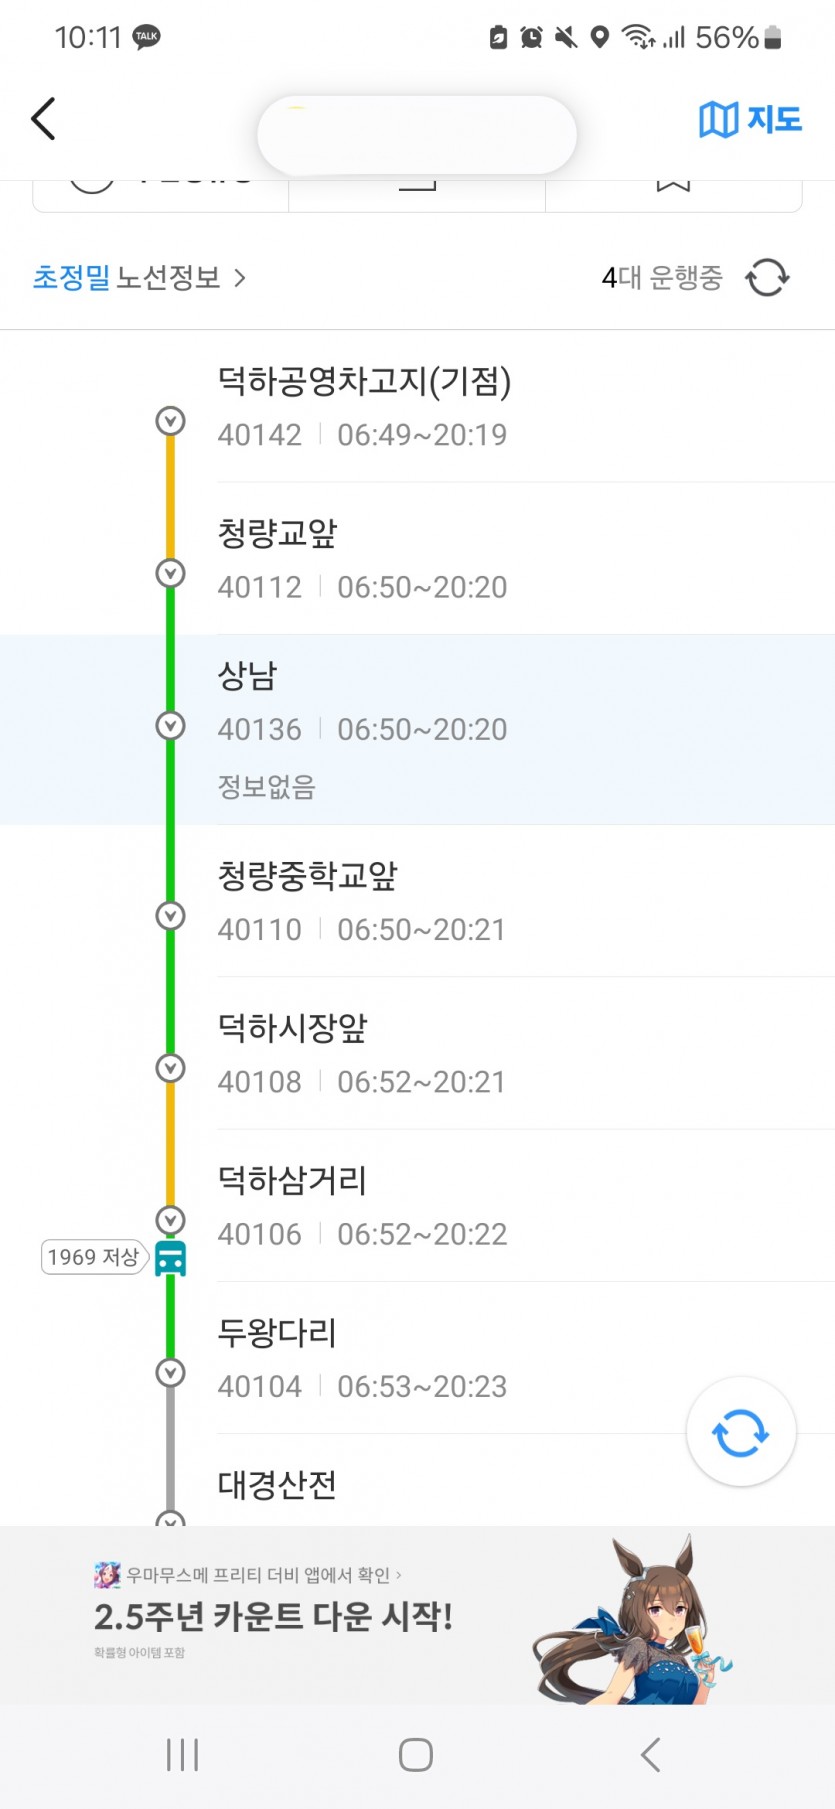Viewport: 835px width, 1809px height.
Task: Refresh the 4대 운행중 bus status
Action: [x=767, y=277]
